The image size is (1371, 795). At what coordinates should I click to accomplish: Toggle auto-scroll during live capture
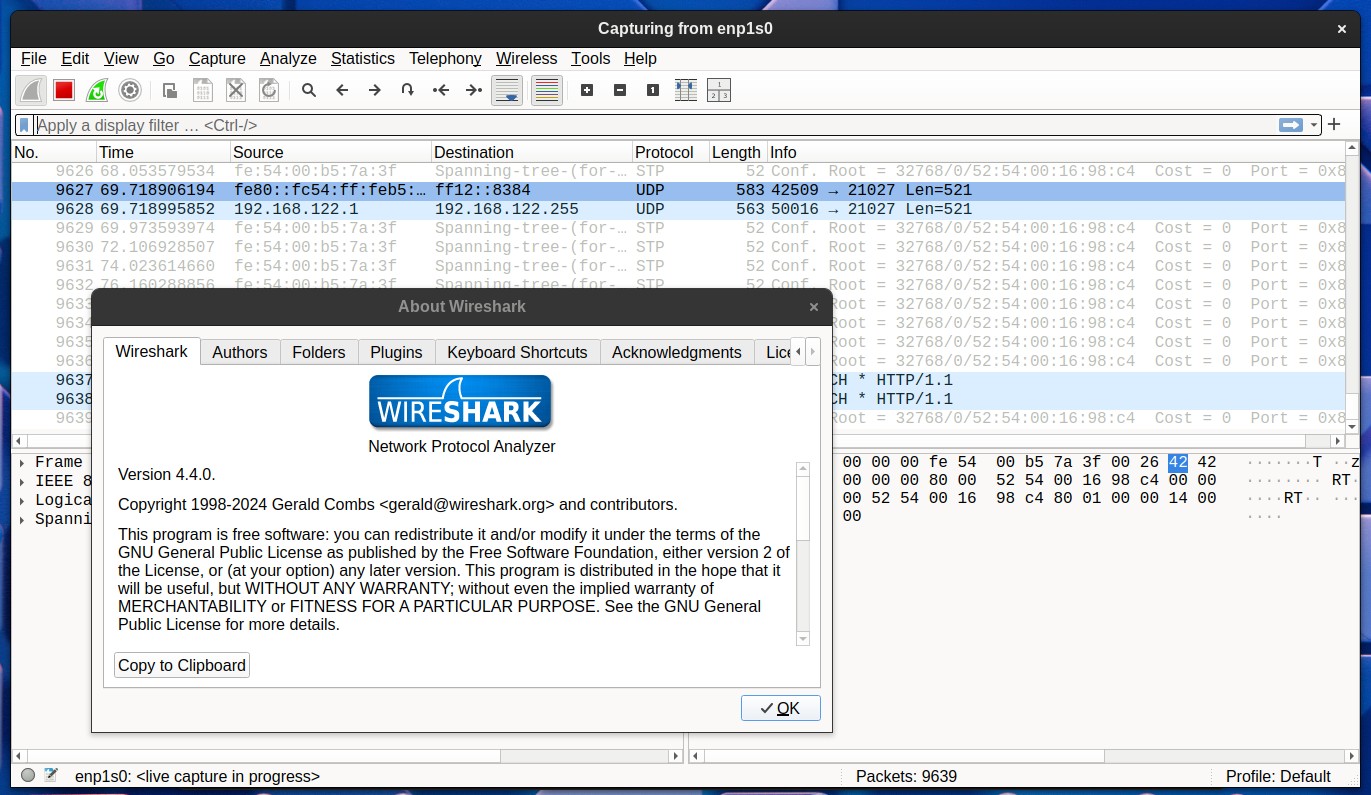click(x=507, y=90)
